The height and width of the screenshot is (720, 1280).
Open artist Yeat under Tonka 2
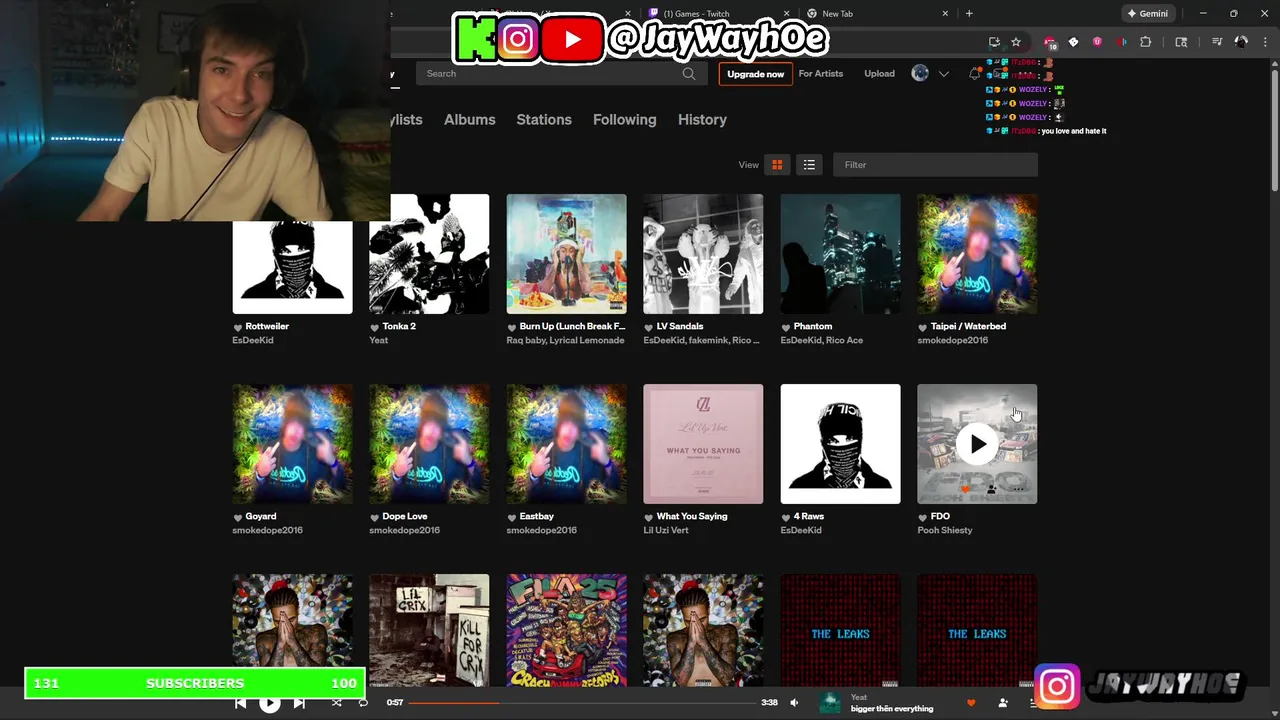point(378,340)
